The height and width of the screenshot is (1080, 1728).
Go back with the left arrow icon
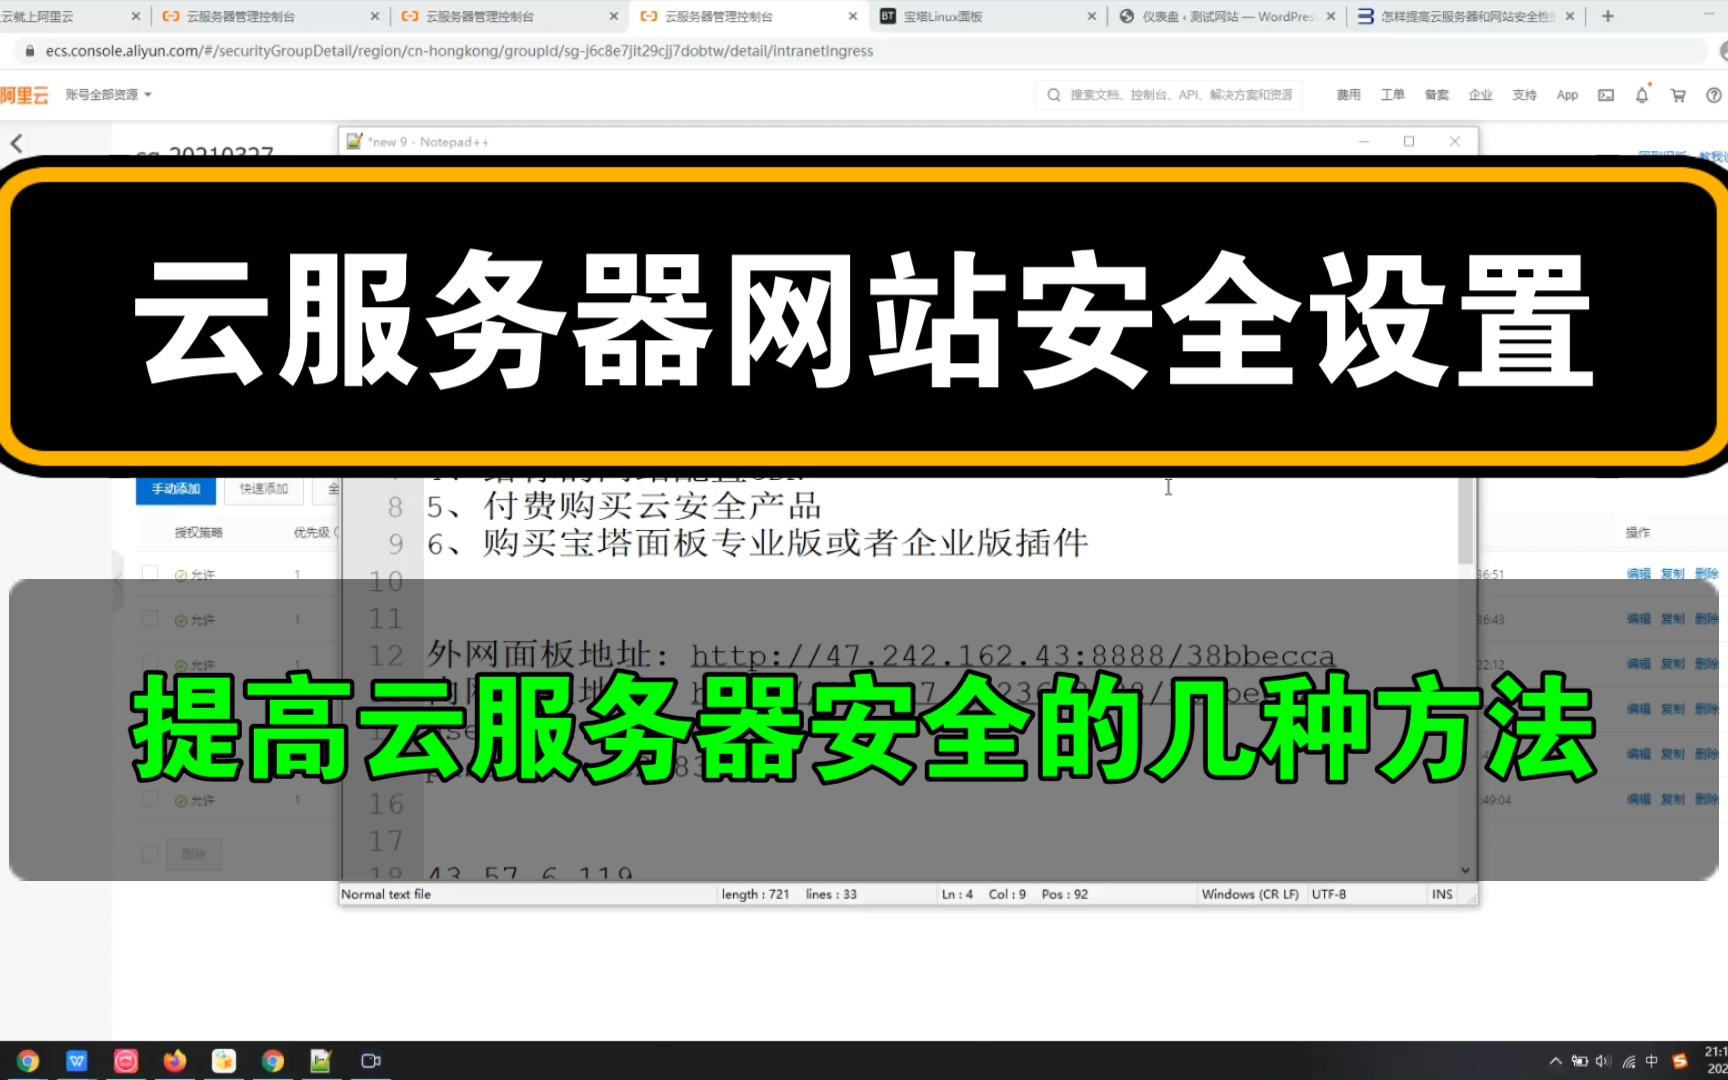point(16,143)
